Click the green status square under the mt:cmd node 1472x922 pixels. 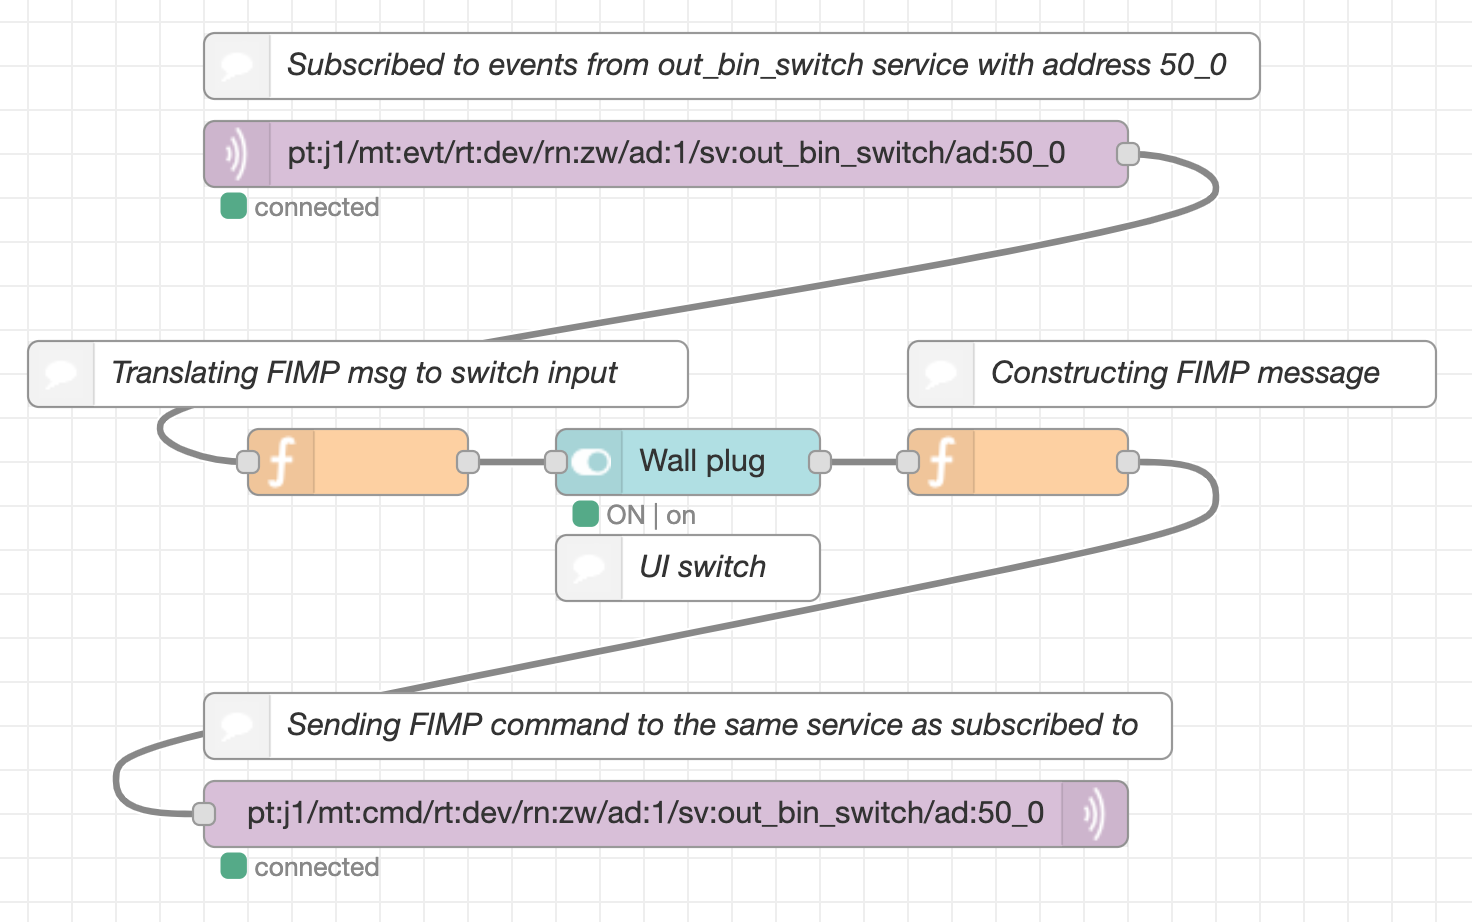233,866
